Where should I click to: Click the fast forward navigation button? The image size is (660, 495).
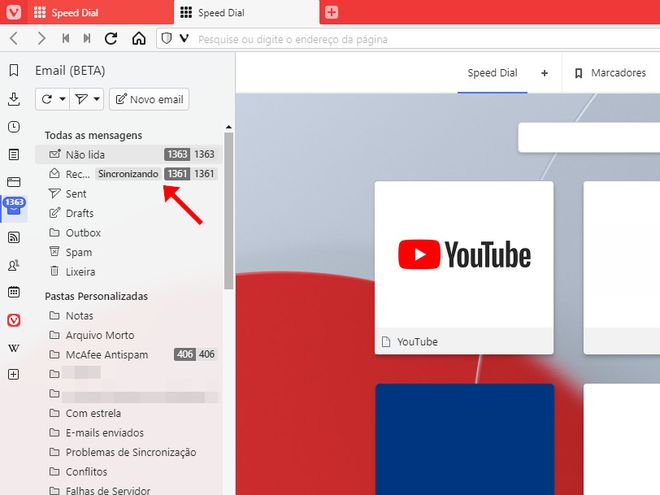pos(87,39)
